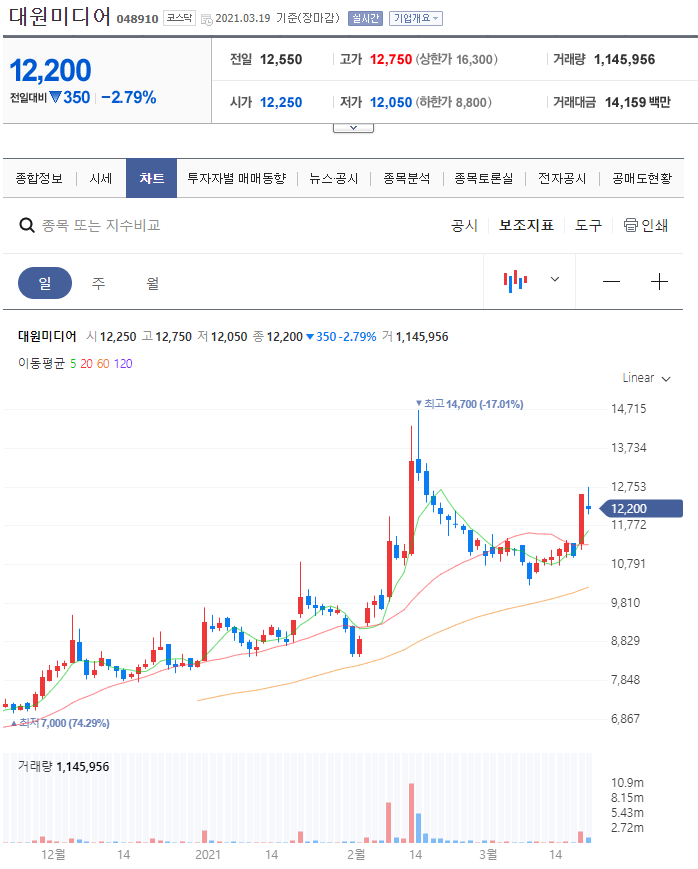Click the search magnifier icon
This screenshot has width=698, height=869.
point(27,226)
